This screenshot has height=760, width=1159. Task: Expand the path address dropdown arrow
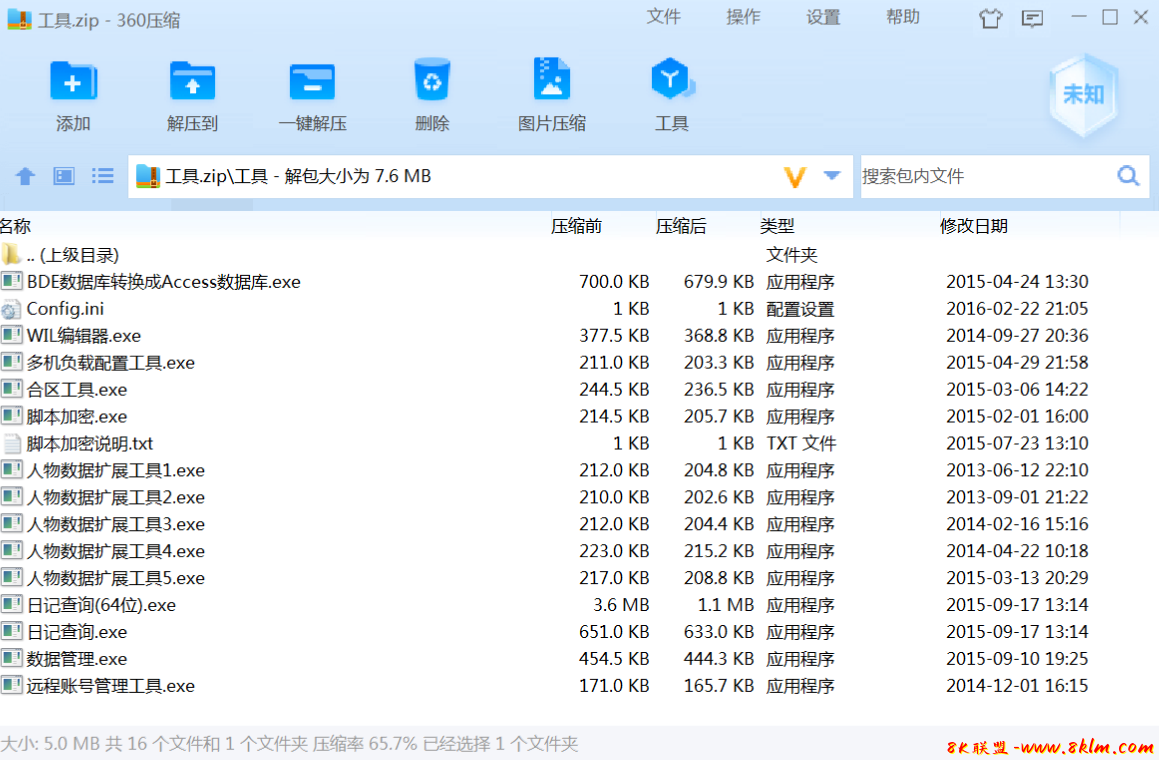tap(832, 176)
